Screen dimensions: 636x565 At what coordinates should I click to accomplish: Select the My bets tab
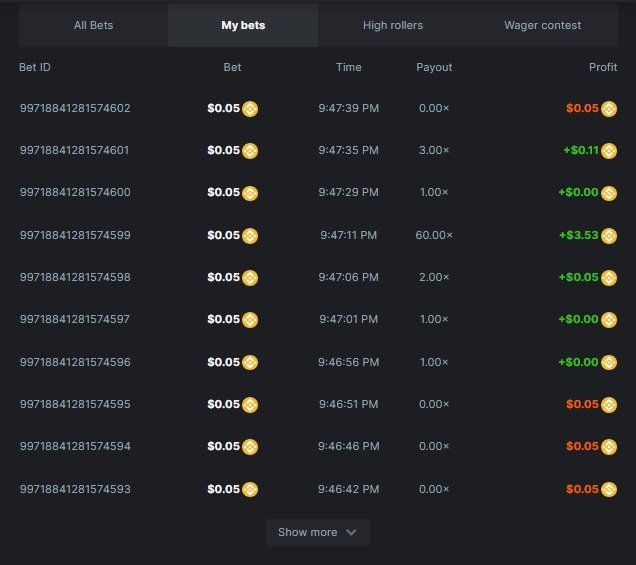point(243,25)
